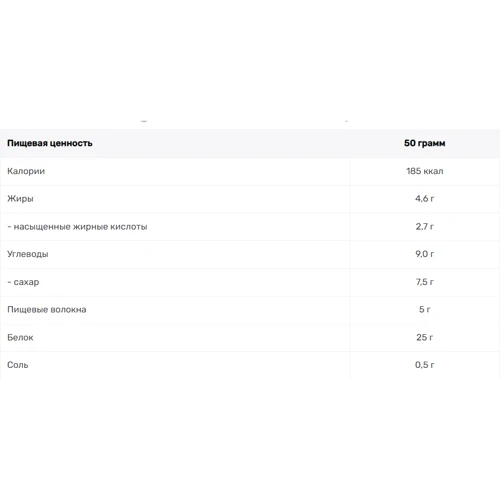
Task: Click the 'Белок' row label
Action: click(20, 337)
